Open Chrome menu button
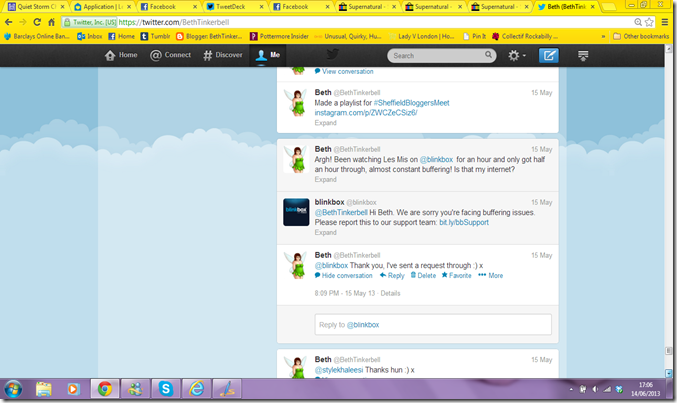 point(665,22)
